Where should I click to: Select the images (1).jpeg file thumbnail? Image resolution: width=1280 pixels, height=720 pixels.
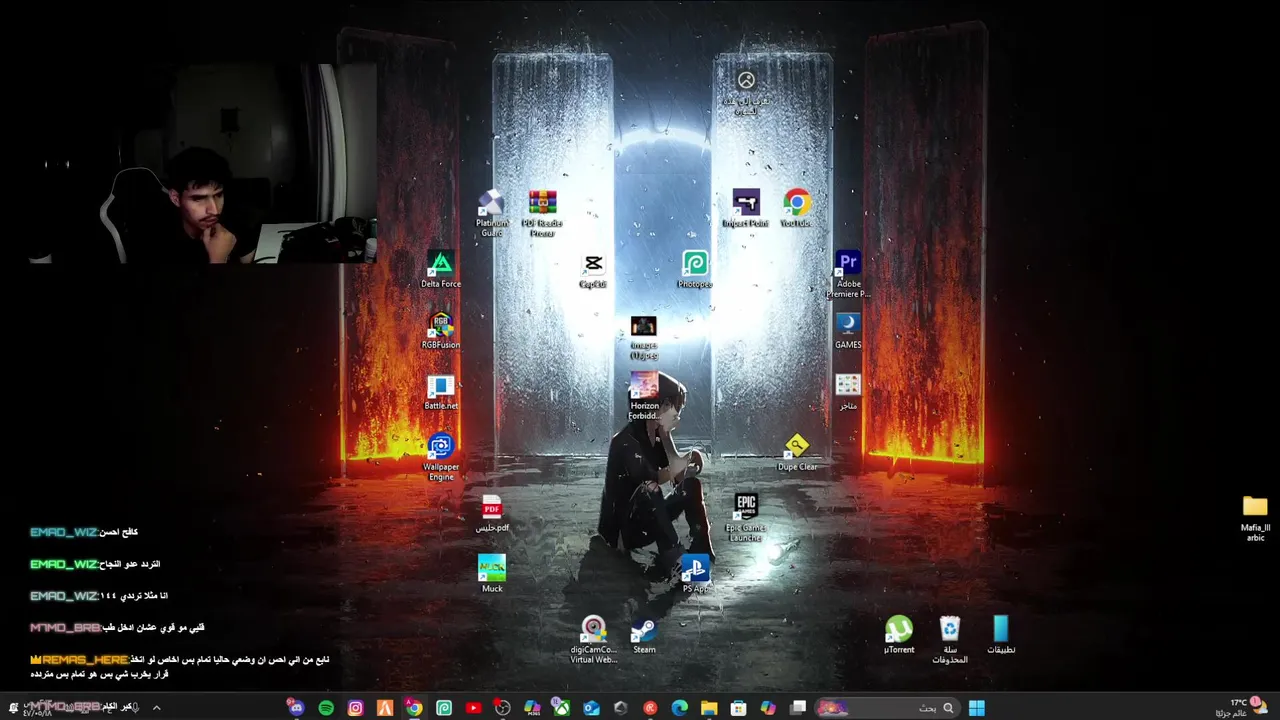tap(644, 337)
